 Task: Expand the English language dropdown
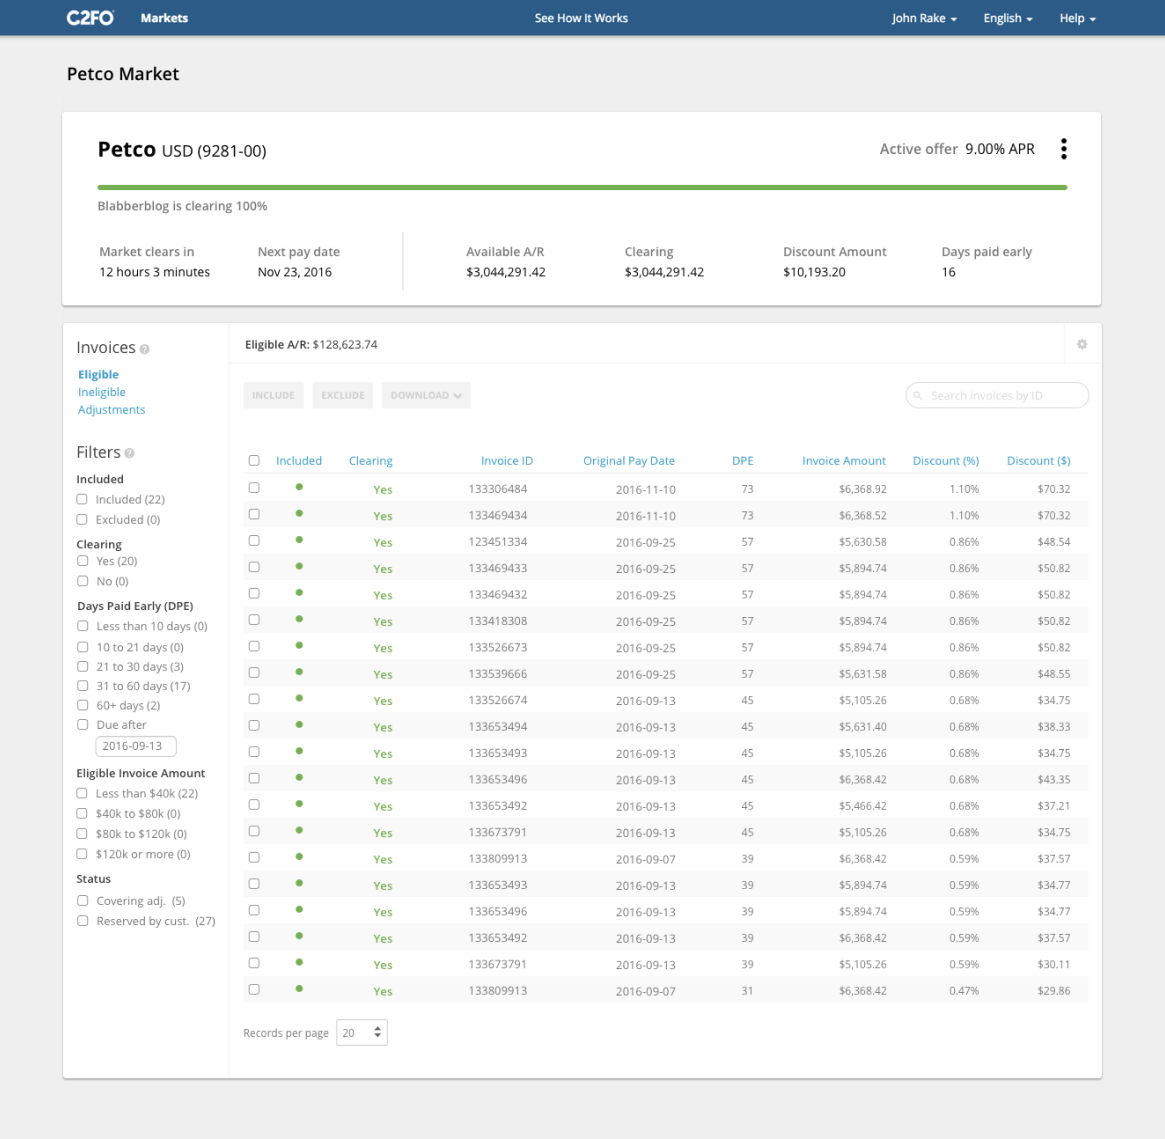pos(1007,18)
